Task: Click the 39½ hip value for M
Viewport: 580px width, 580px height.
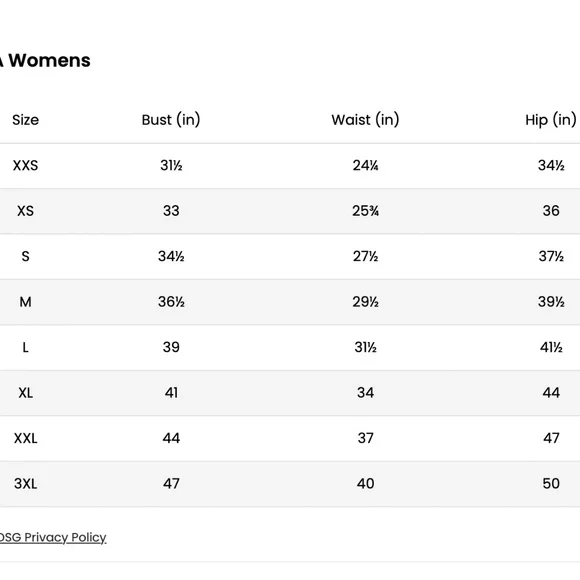Action: coord(551,302)
